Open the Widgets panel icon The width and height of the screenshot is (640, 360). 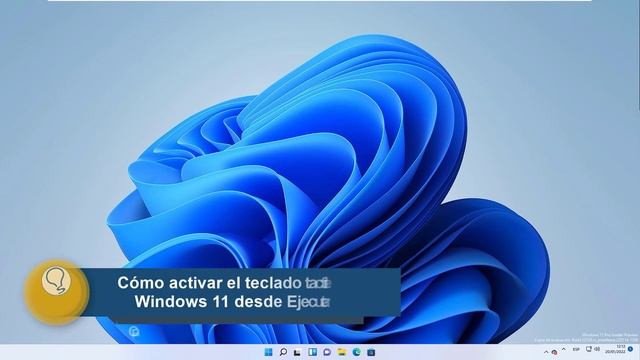[312, 352]
